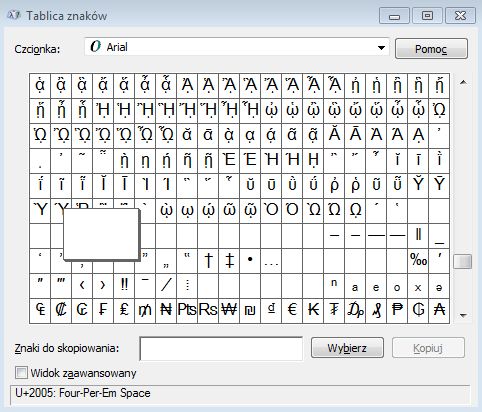Click the vertical scrollbar thumb
Viewport: 482px width, 412px height.
pos(463,261)
